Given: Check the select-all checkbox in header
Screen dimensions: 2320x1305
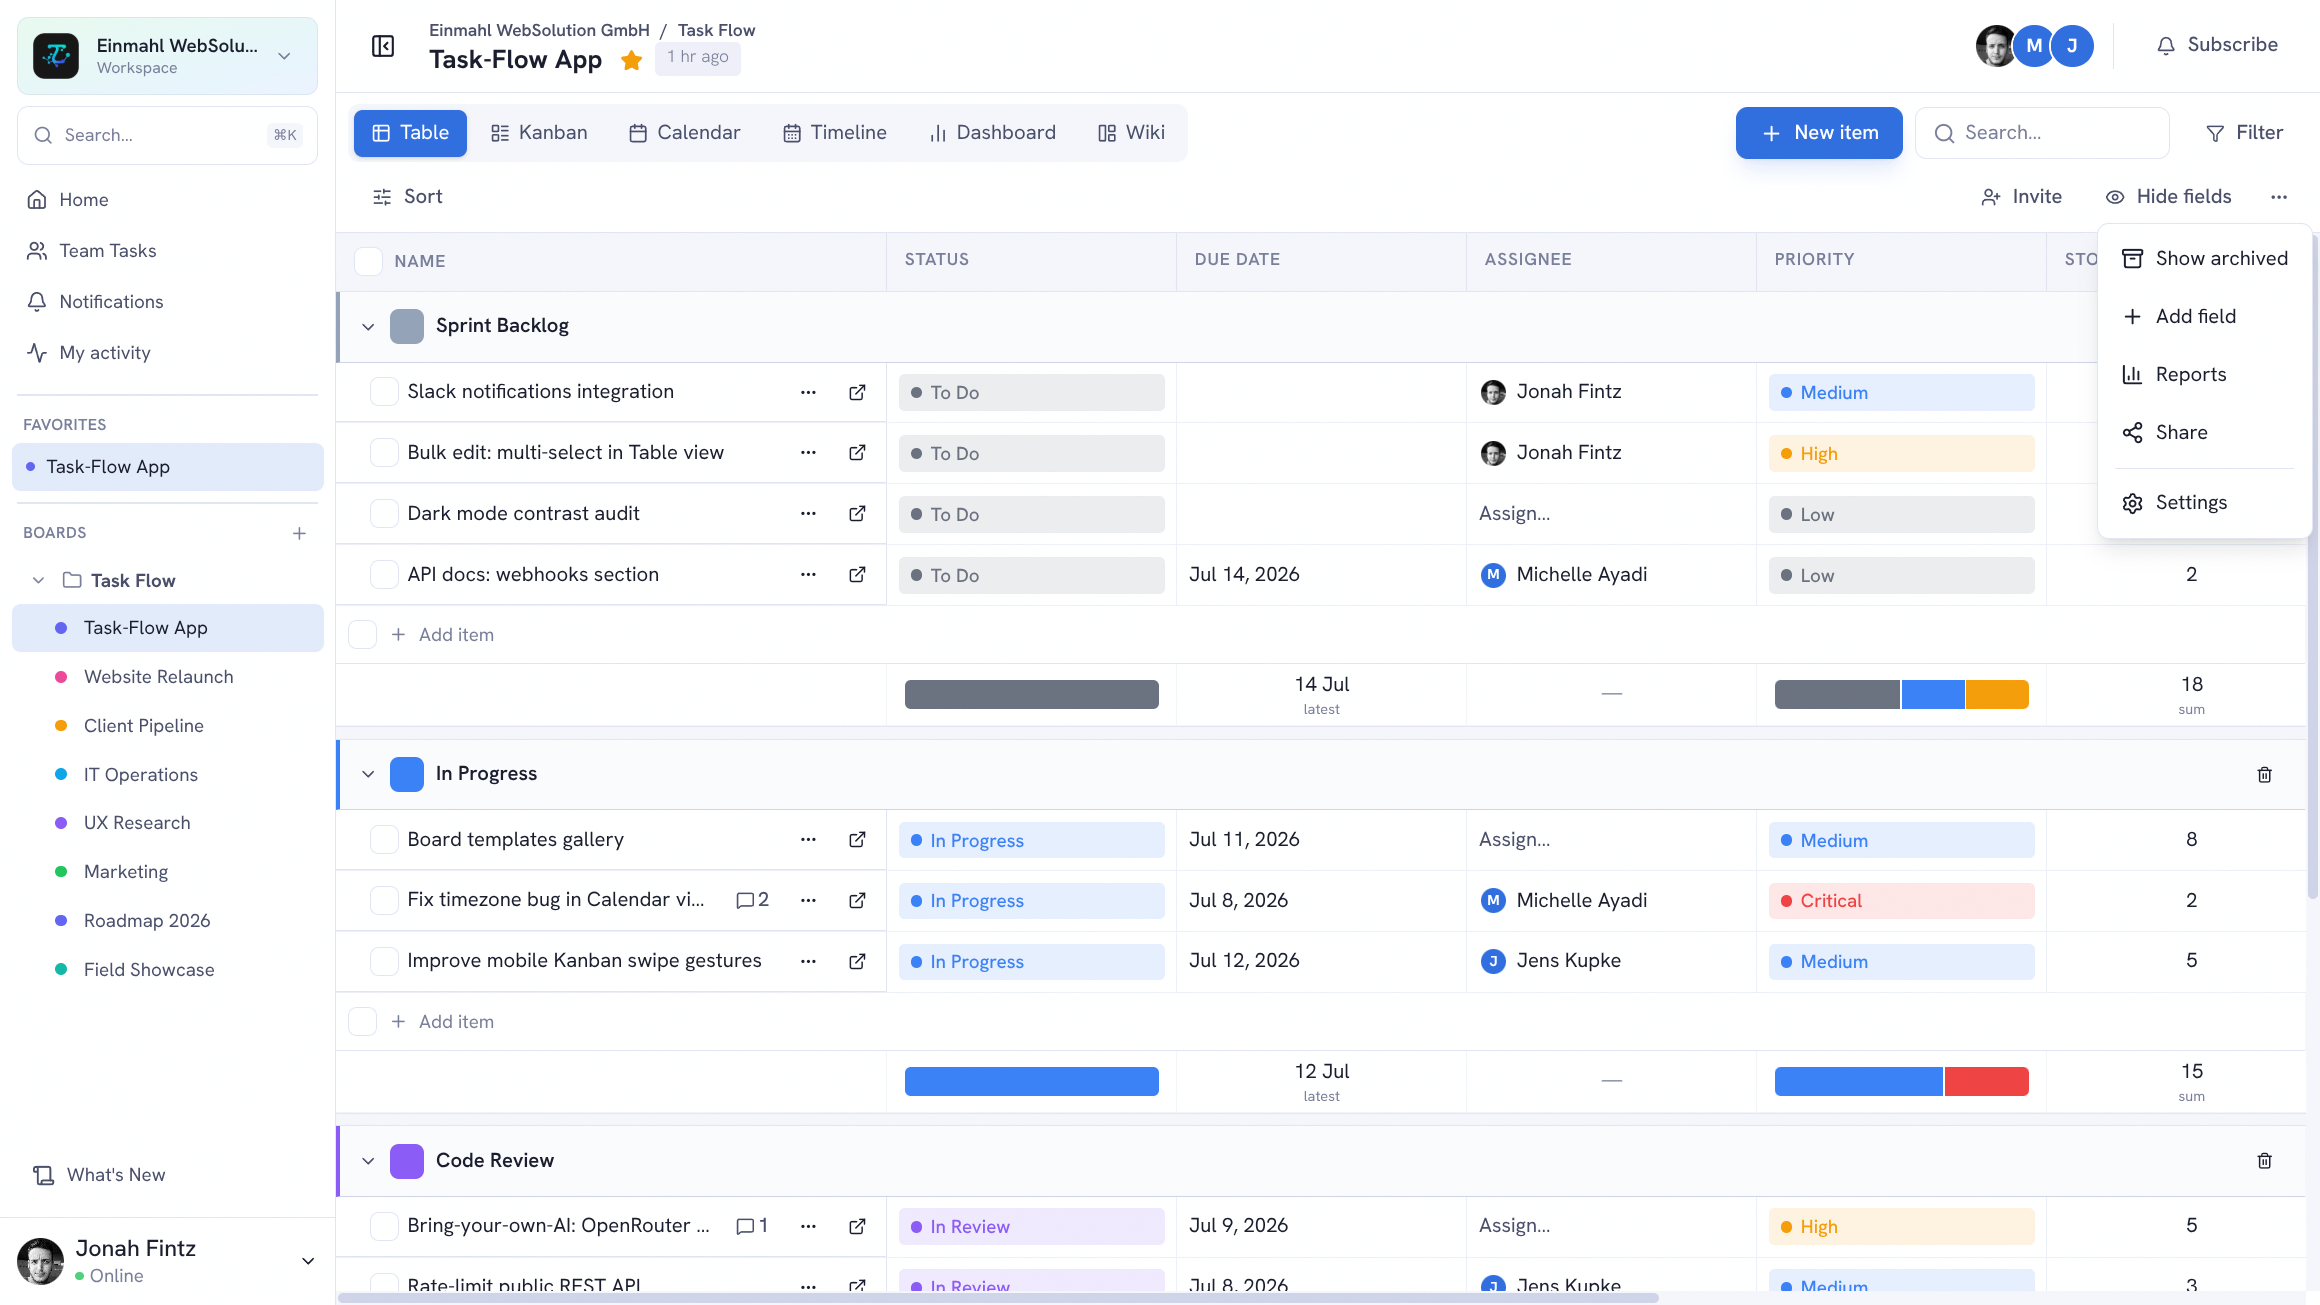Looking at the screenshot, I should (368, 261).
